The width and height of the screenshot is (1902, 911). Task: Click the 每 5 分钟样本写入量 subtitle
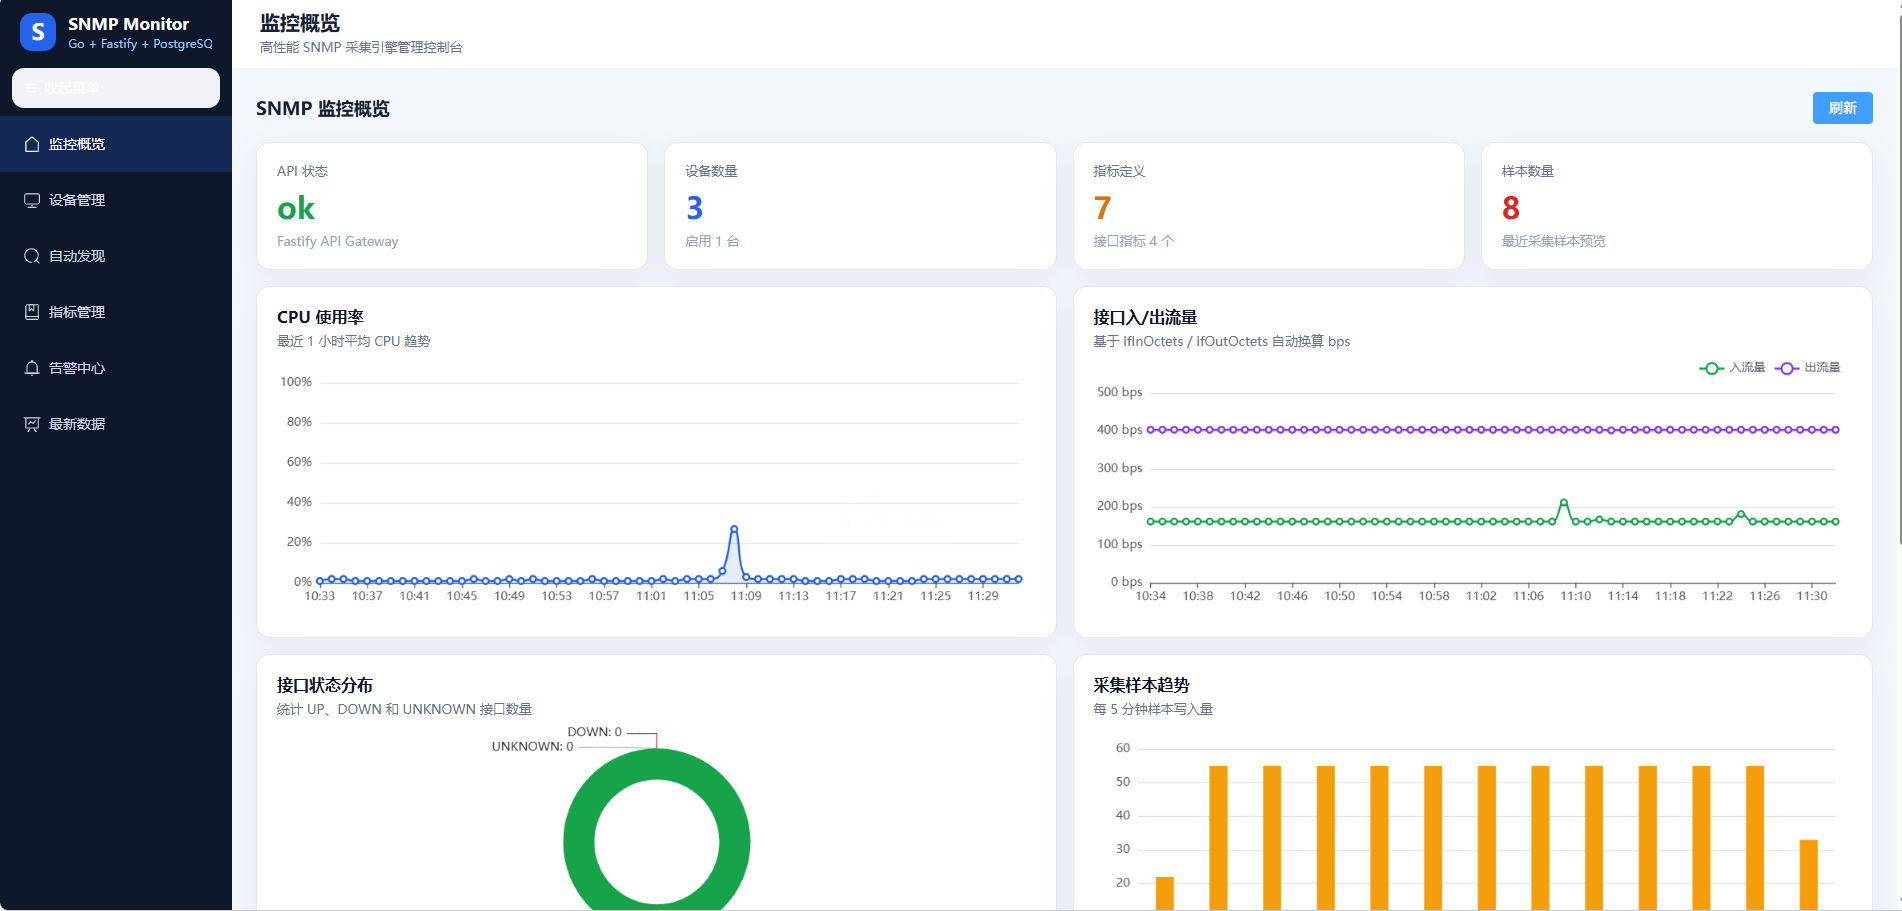pos(1153,709)
